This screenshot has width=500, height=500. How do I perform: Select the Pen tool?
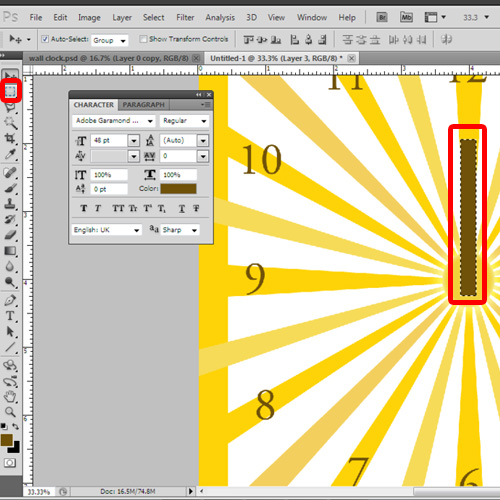pyautogui.click(x=10, y=300)
